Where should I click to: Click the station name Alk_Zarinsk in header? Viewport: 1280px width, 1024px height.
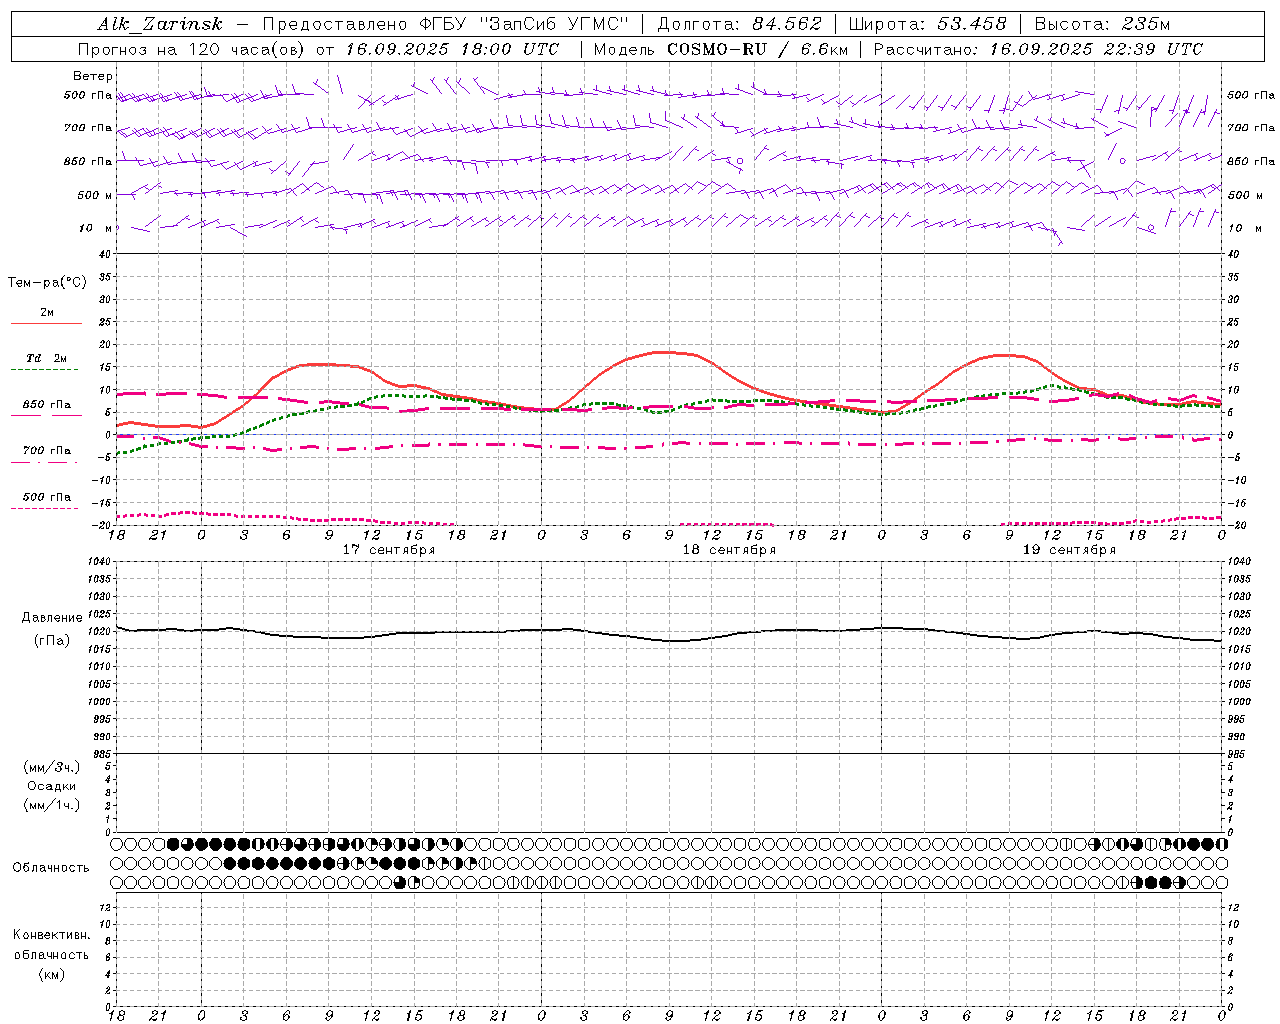(x=160, y=24)
